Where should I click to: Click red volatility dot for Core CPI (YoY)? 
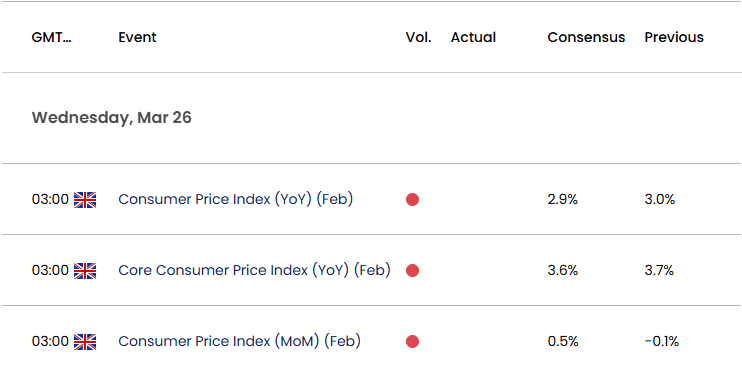(x=412, y=271)
